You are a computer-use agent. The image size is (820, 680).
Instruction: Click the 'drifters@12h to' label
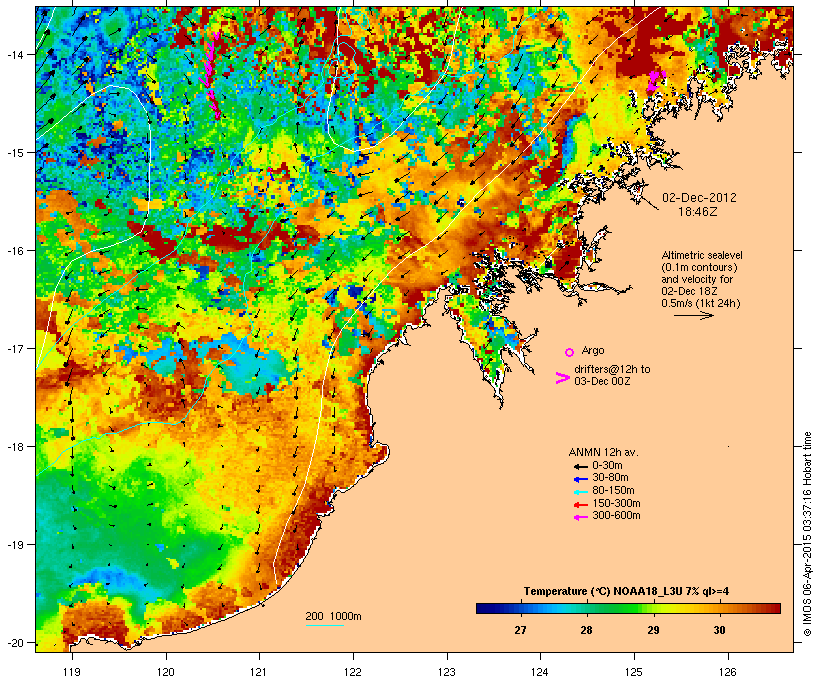612,369
